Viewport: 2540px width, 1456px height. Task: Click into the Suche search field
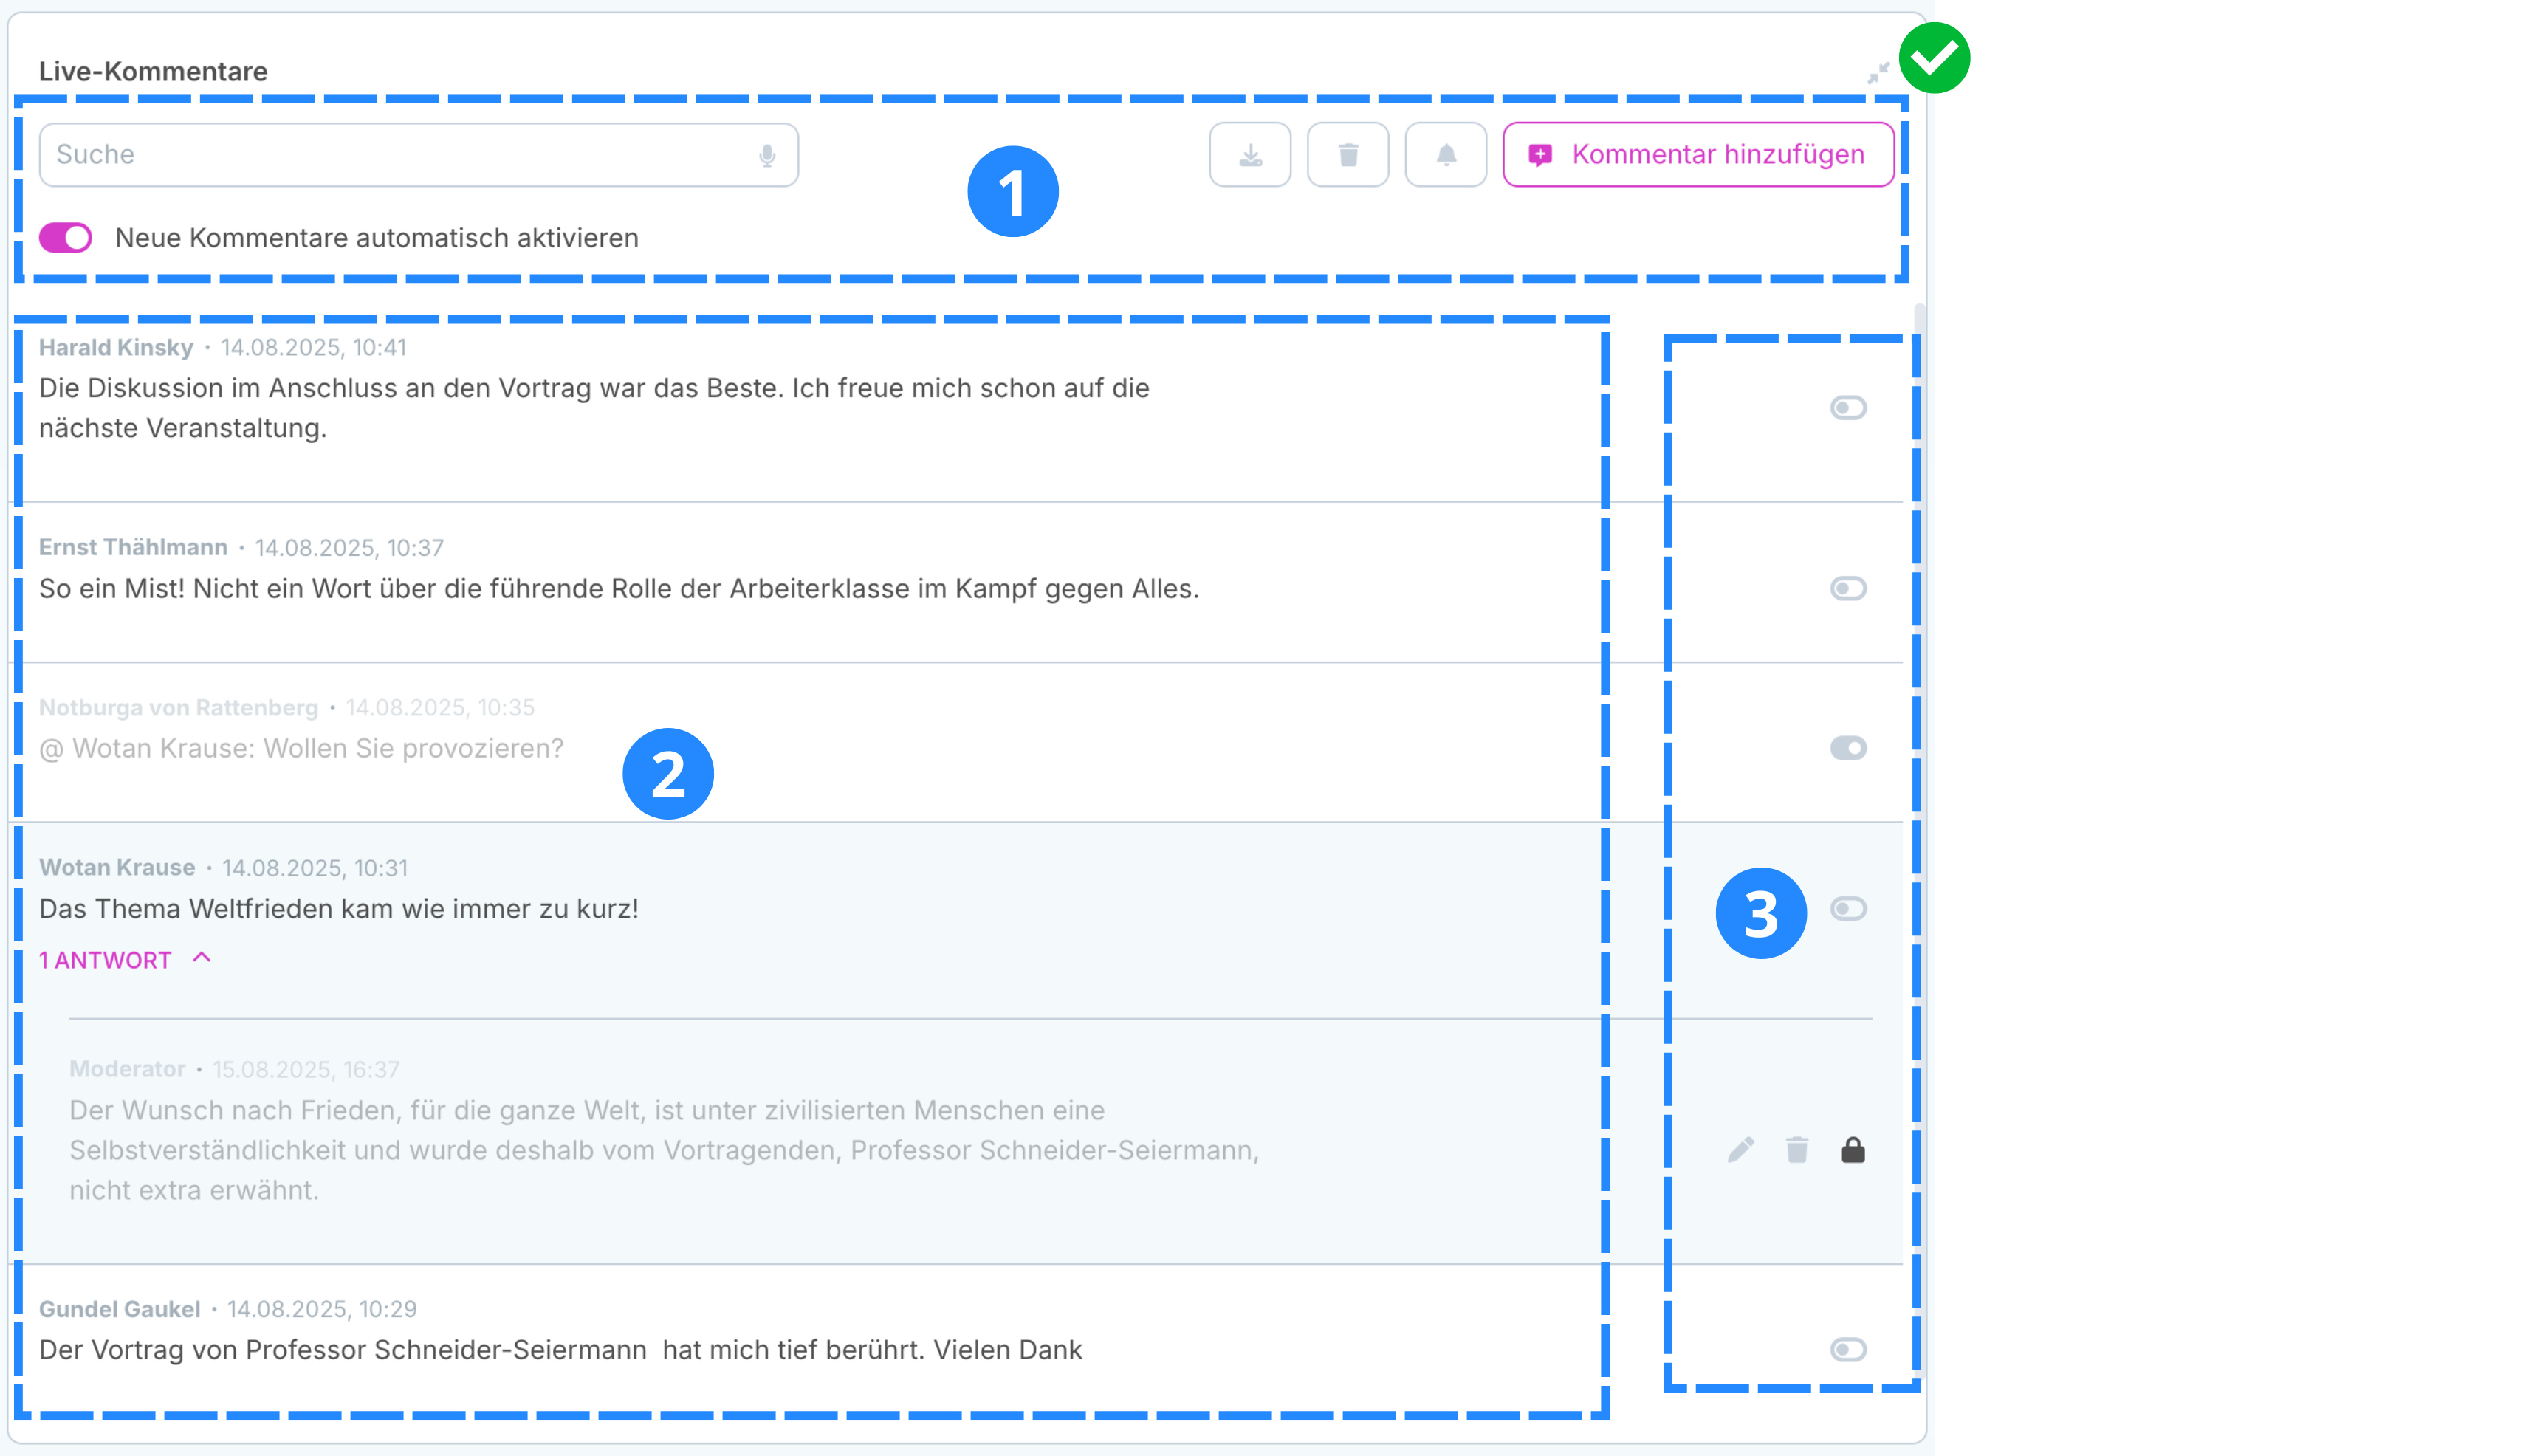click(x=400, y=155)
